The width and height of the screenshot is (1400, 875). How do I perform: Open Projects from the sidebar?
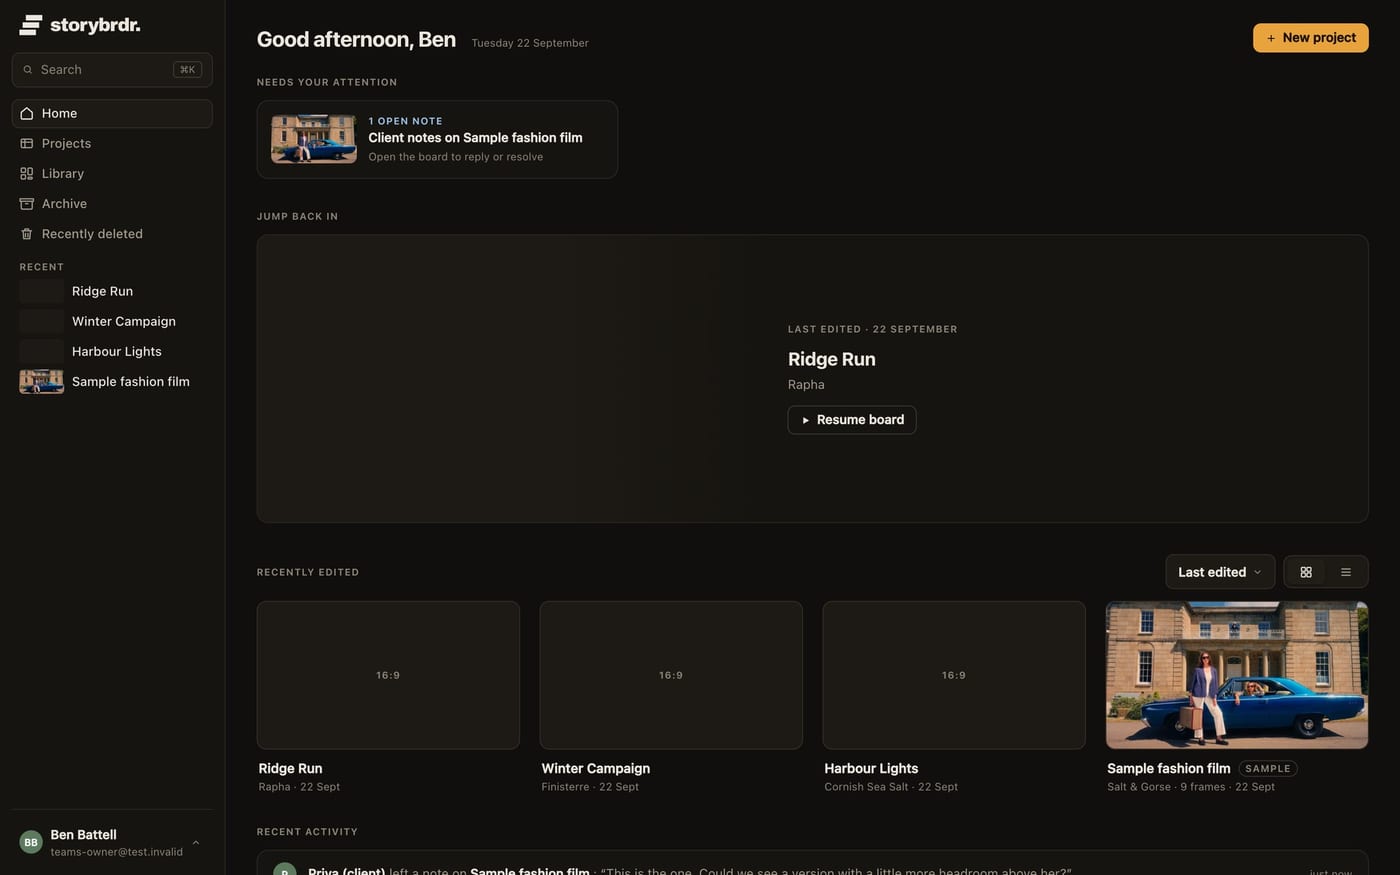coord(112,144)
